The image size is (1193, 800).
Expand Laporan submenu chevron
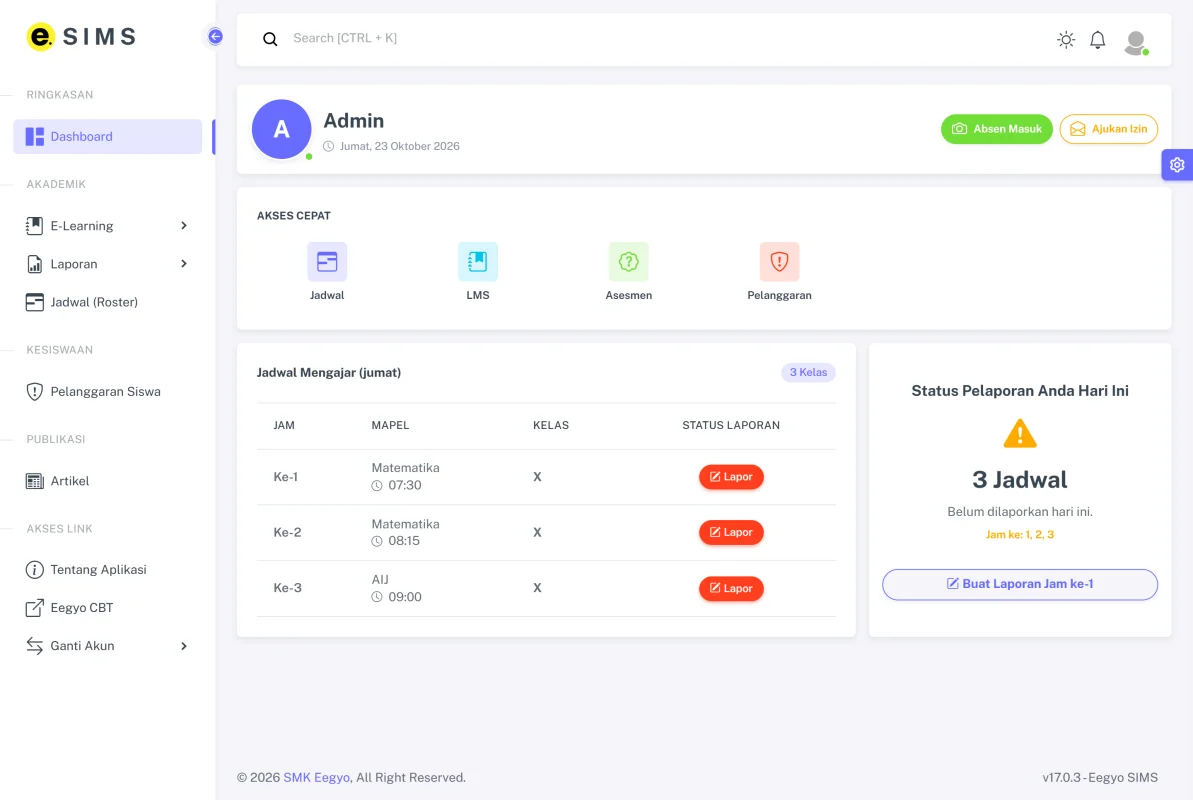point(183,263)
